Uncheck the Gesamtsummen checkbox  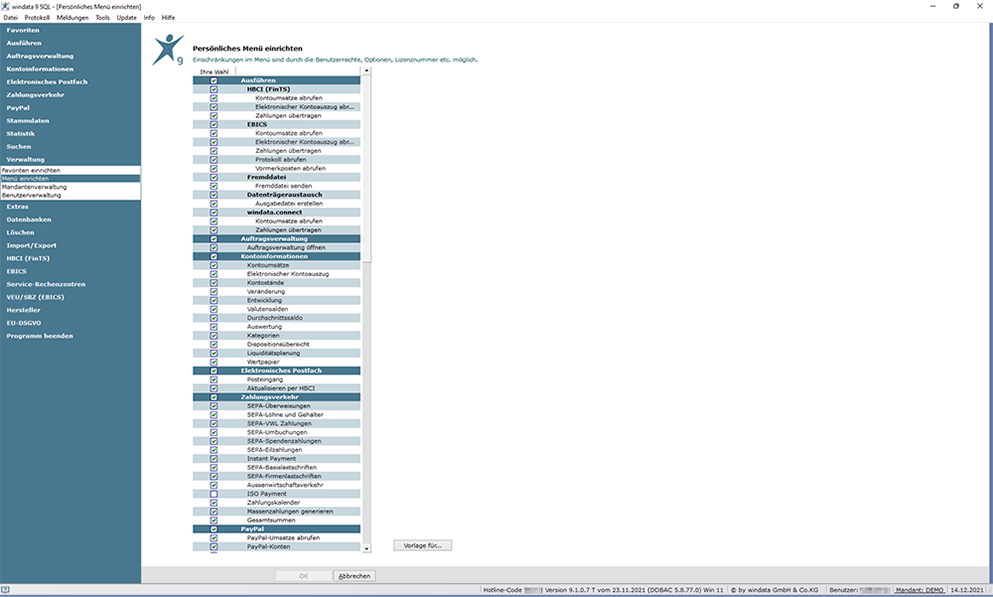213,520
